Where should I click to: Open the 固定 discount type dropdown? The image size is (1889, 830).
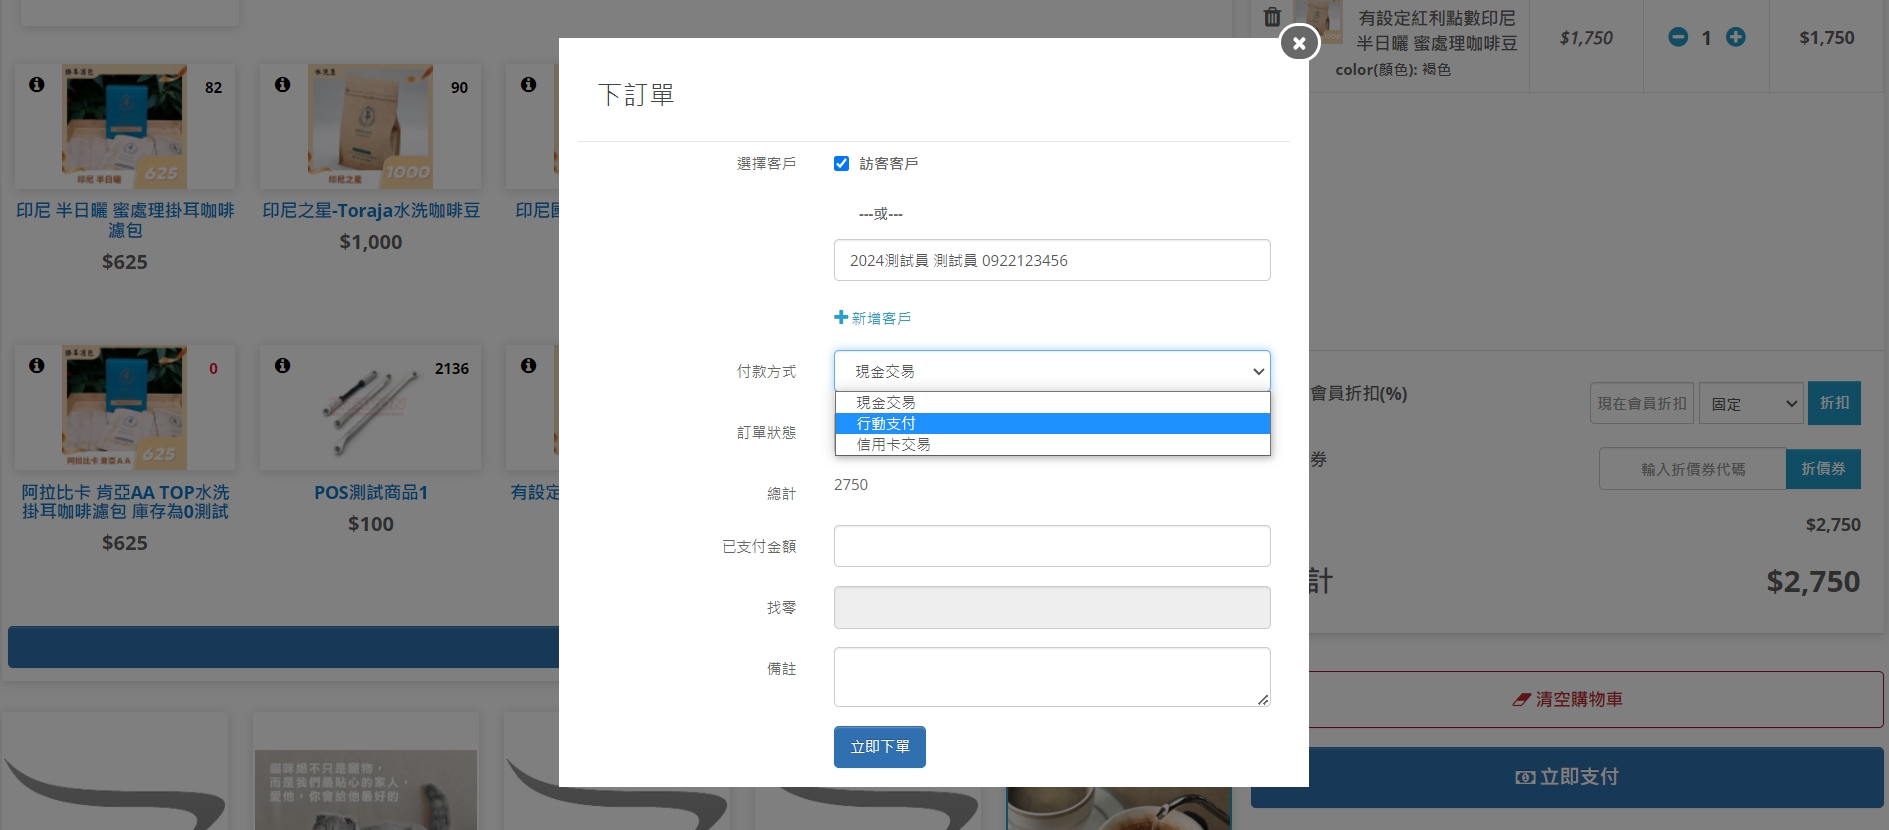pos(1751,403)
